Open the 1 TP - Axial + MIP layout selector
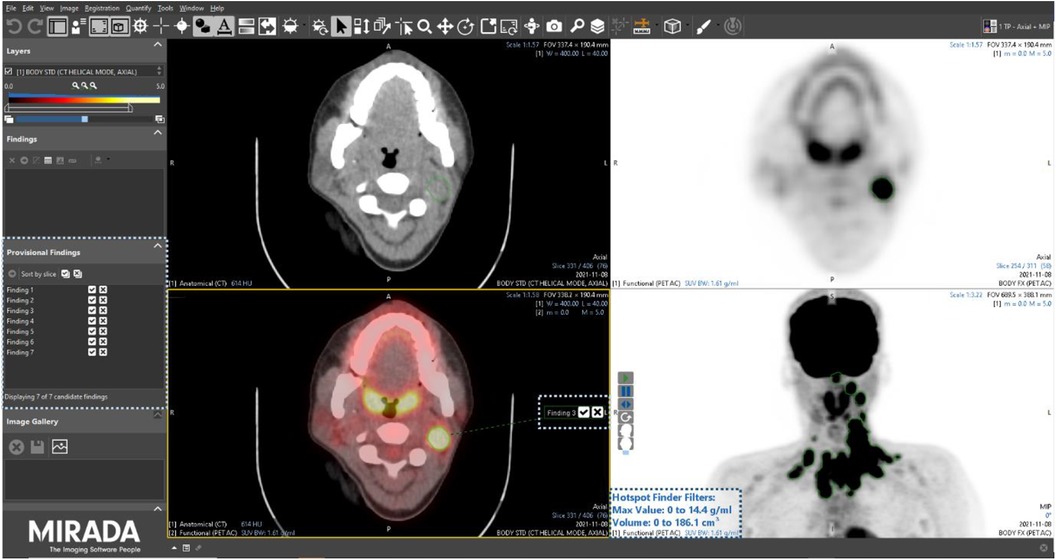This screenshot has height=560, width=1056. coord(1018,26)
